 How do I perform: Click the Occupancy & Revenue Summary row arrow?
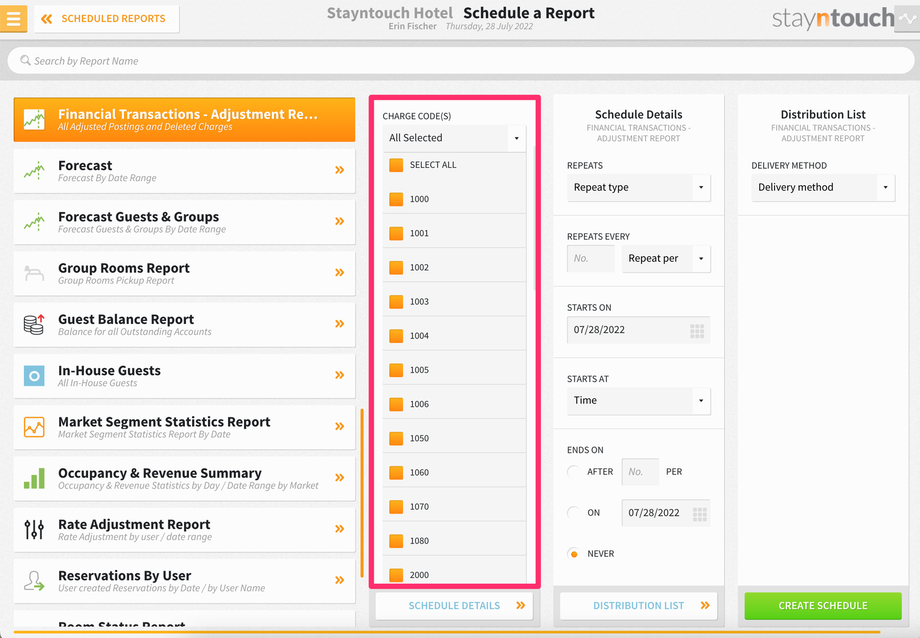pyautogui.click(x=340, y=478)
